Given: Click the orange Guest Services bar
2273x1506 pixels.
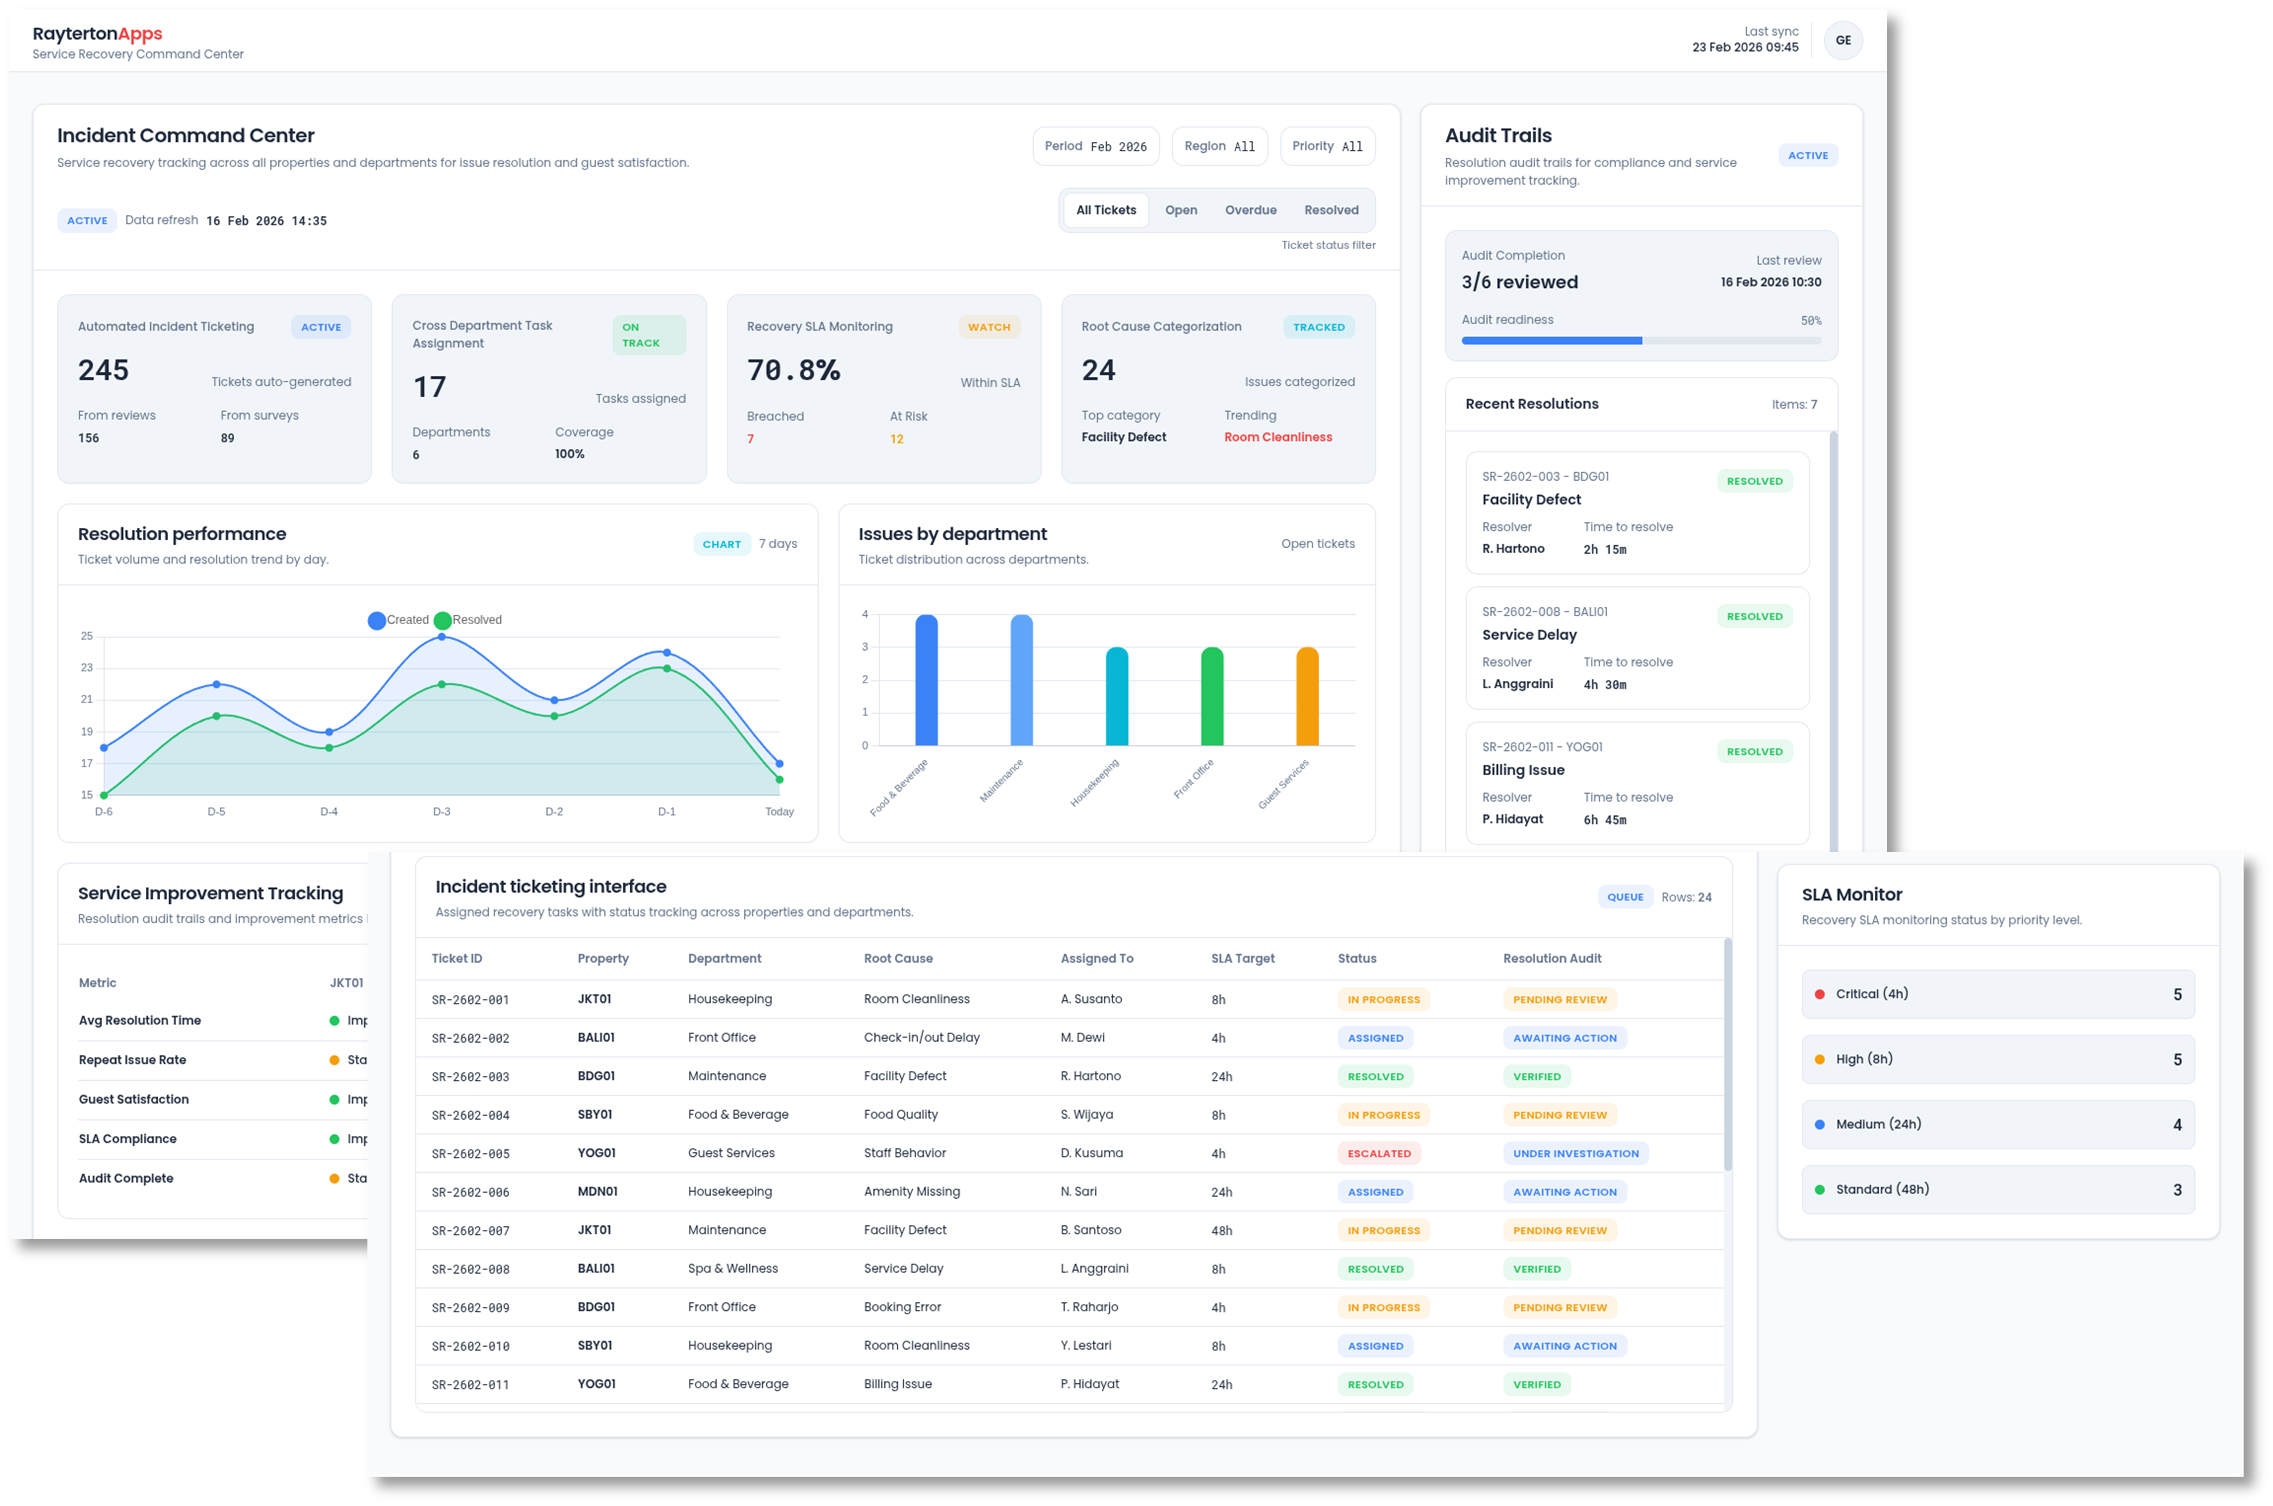Looking at the screenshot, I should pyautogui.click(x=1306, y=696).
